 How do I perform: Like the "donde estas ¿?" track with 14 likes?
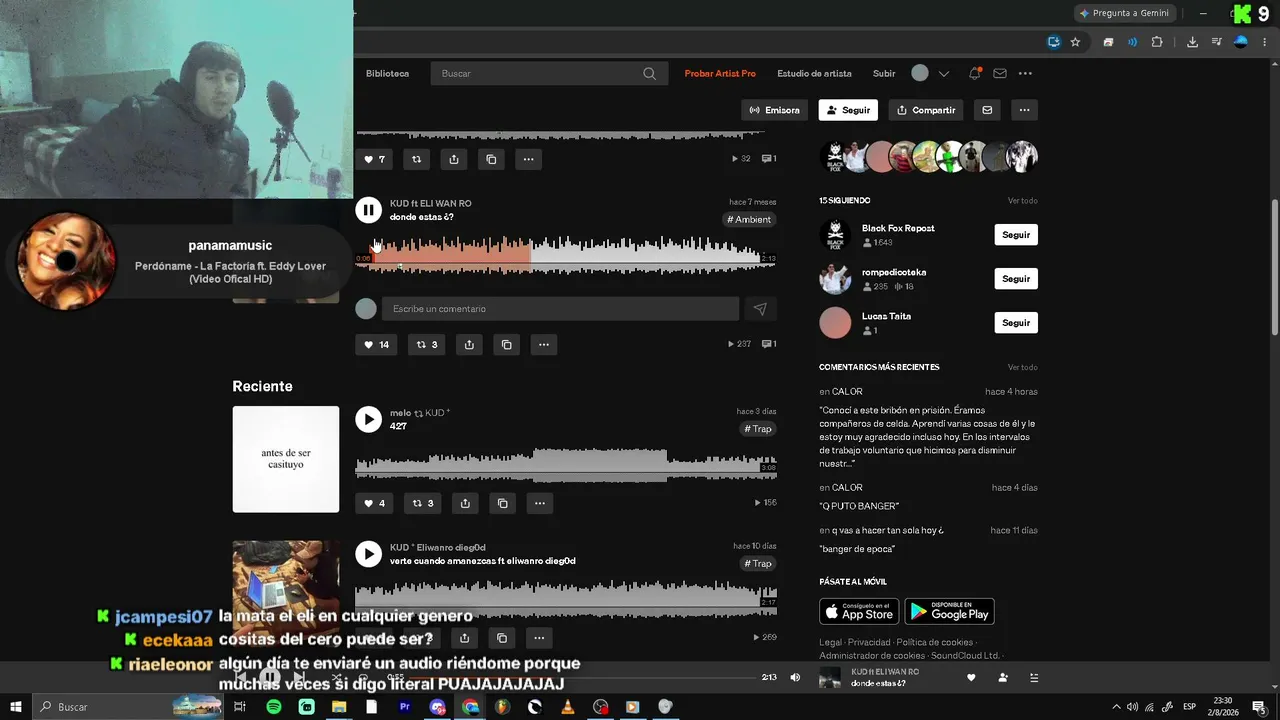377,344
